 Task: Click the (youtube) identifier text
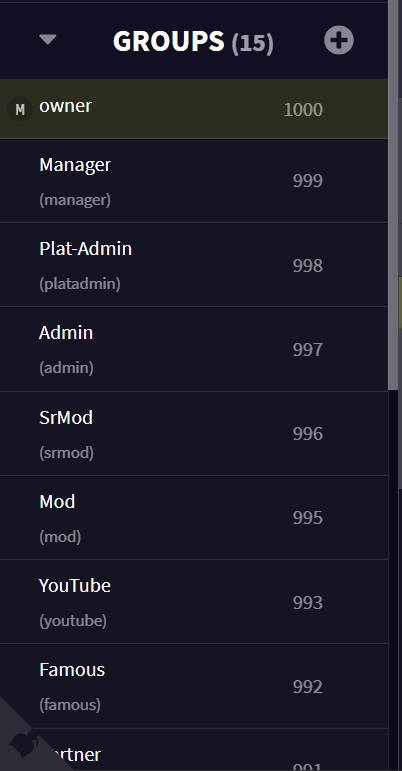[73, 621]
